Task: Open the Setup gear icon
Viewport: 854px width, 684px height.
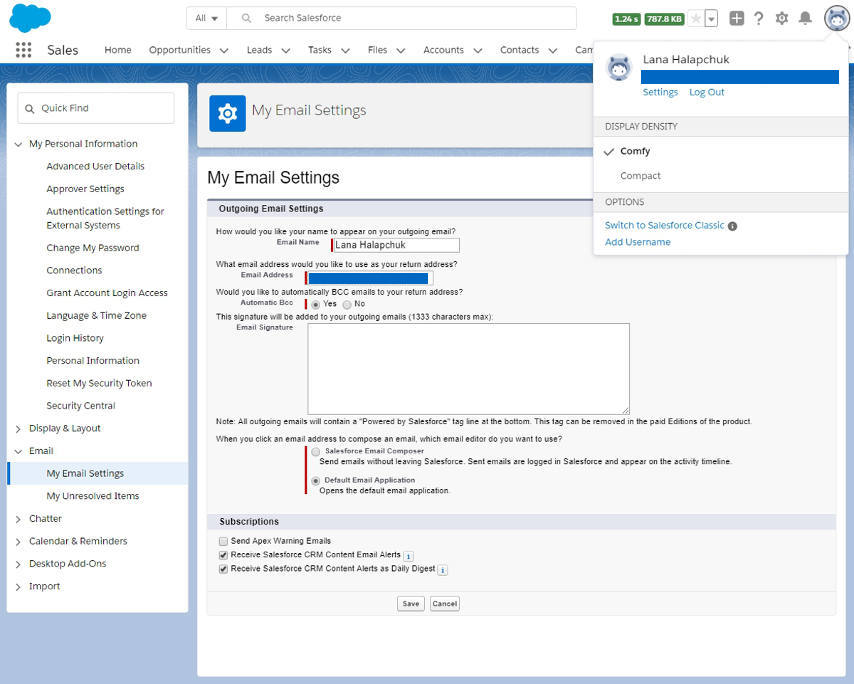Action: pos(782,17)
